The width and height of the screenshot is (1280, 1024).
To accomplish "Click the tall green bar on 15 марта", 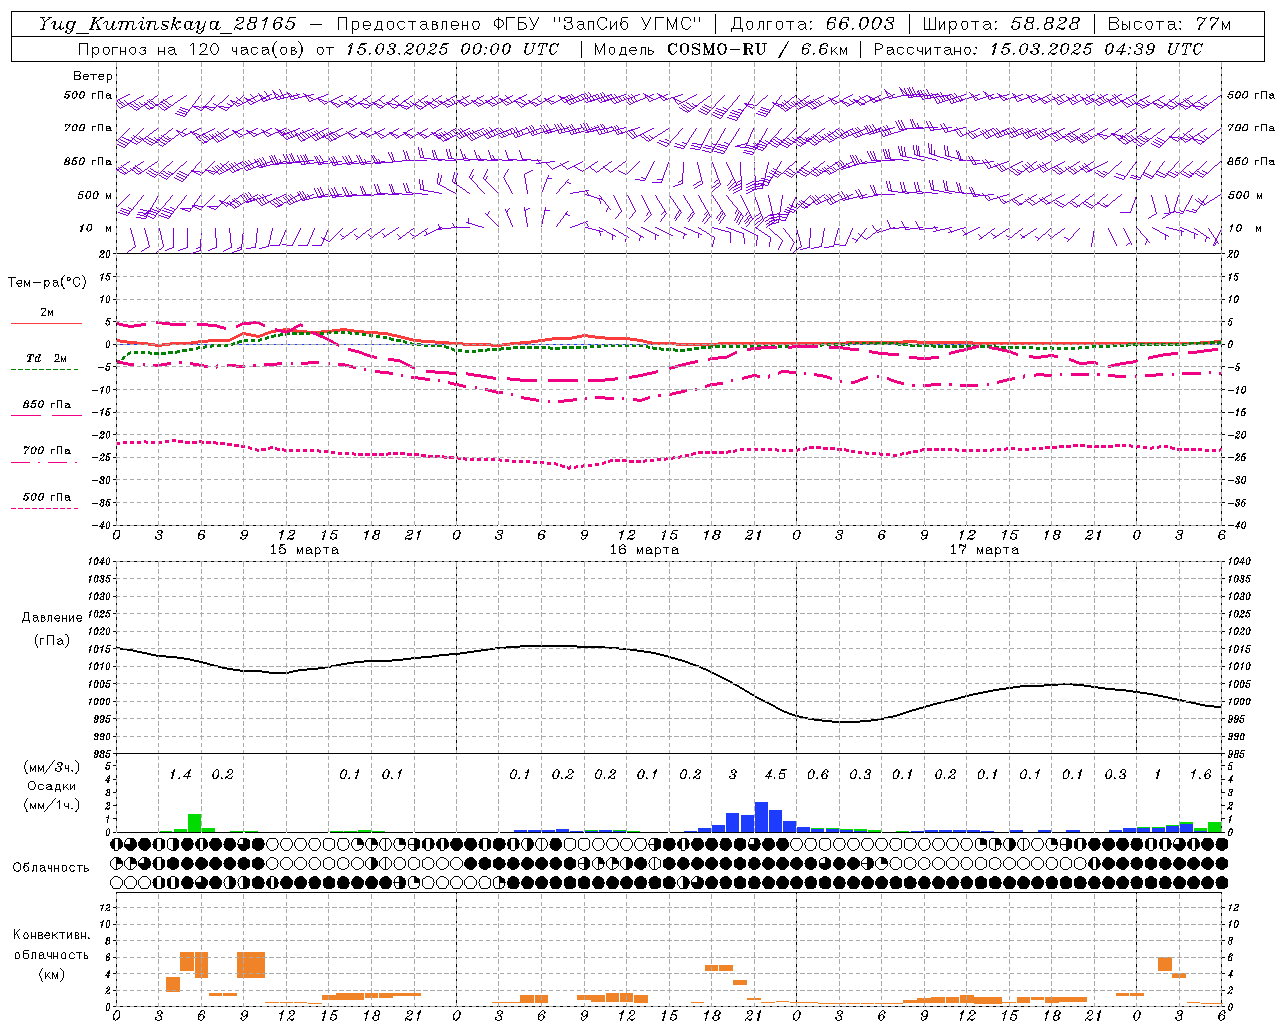I will (195, 823).
